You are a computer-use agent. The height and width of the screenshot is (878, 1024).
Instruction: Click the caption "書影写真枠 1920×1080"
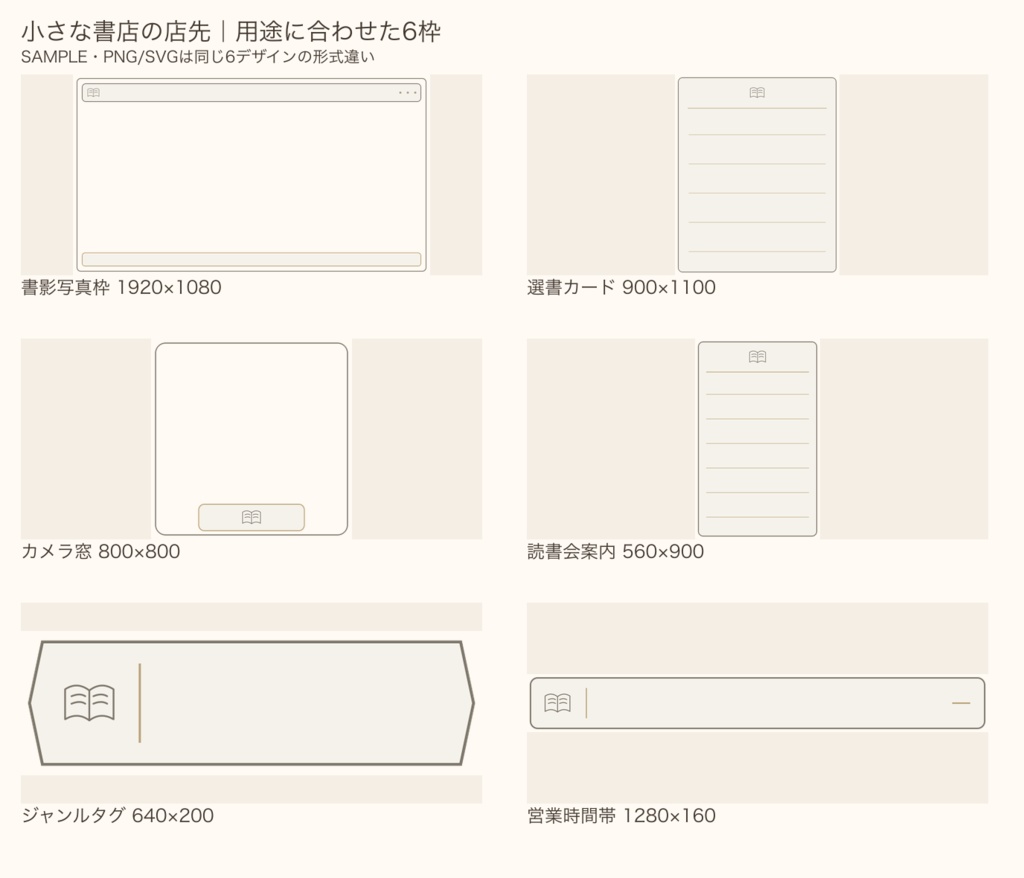pyautogui.click(x=121, y=287)
